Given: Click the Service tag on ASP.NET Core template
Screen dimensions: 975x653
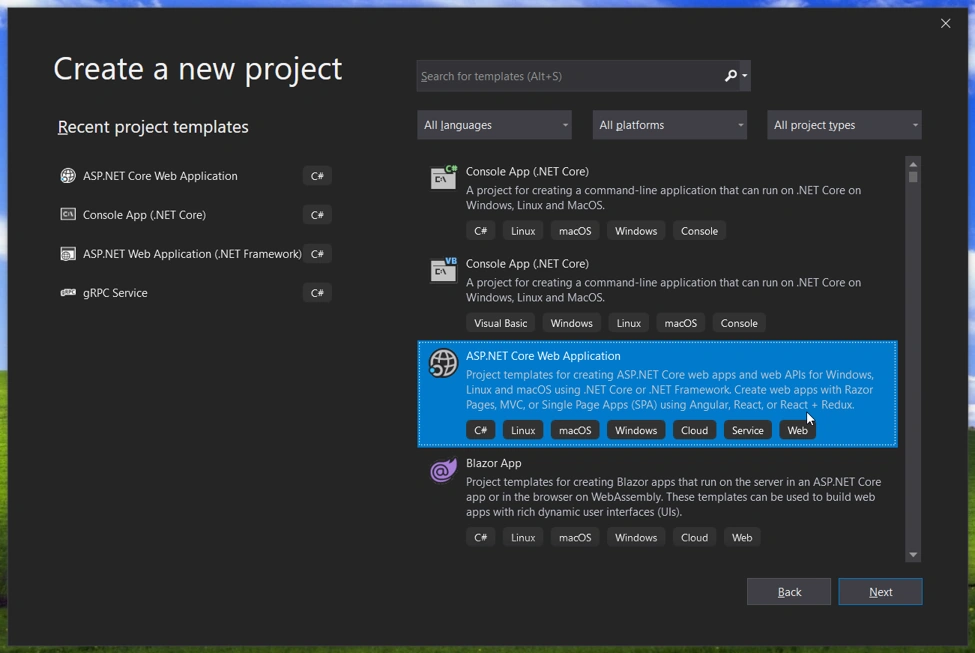Looking at the screenshot, I should pyautogui.click(x=747, y=430).
